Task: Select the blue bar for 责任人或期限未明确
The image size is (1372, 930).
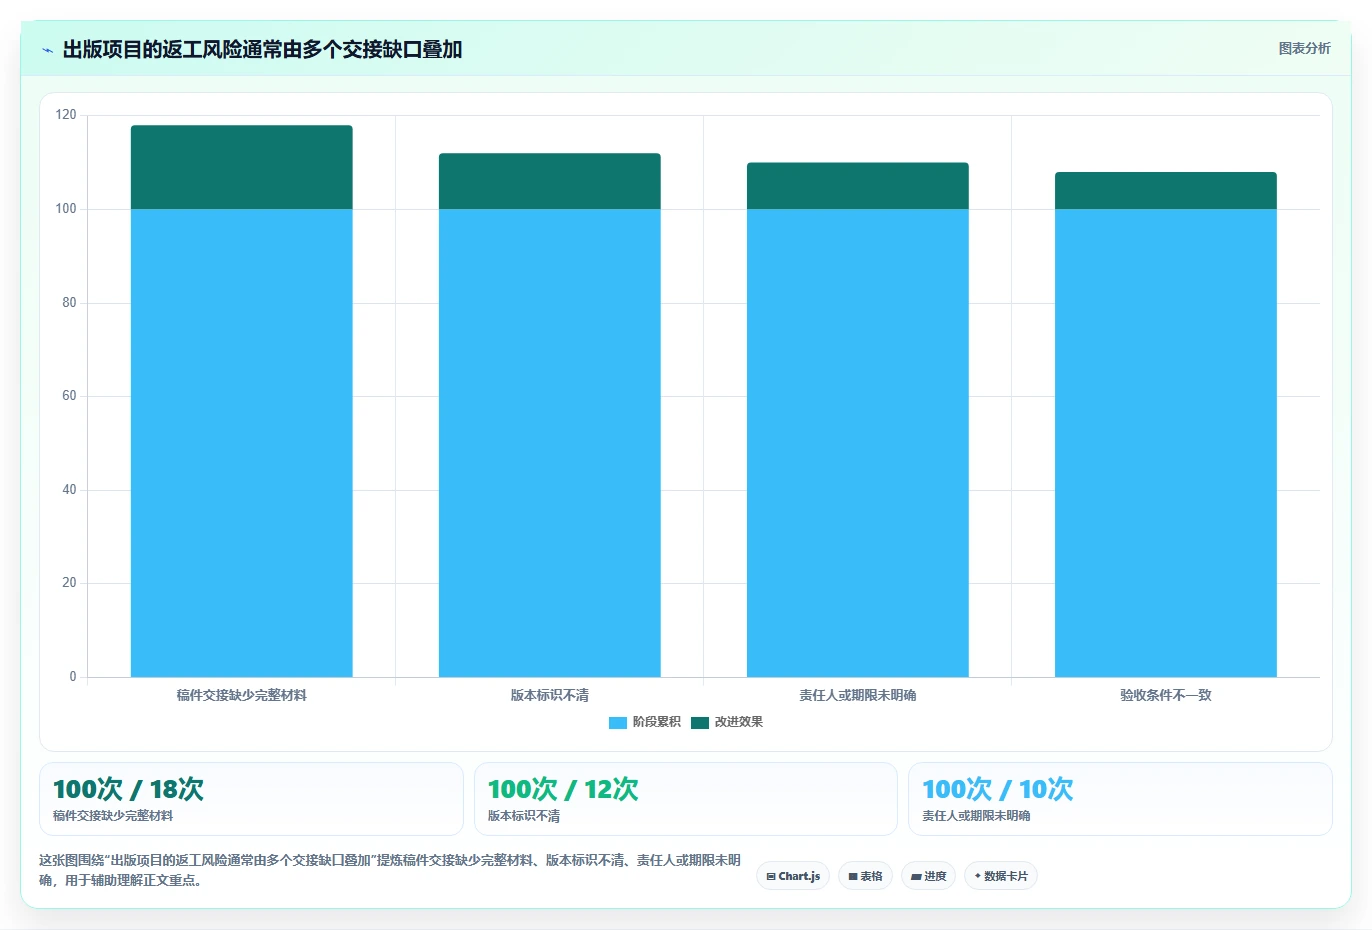Action: (x=858, y=443)
